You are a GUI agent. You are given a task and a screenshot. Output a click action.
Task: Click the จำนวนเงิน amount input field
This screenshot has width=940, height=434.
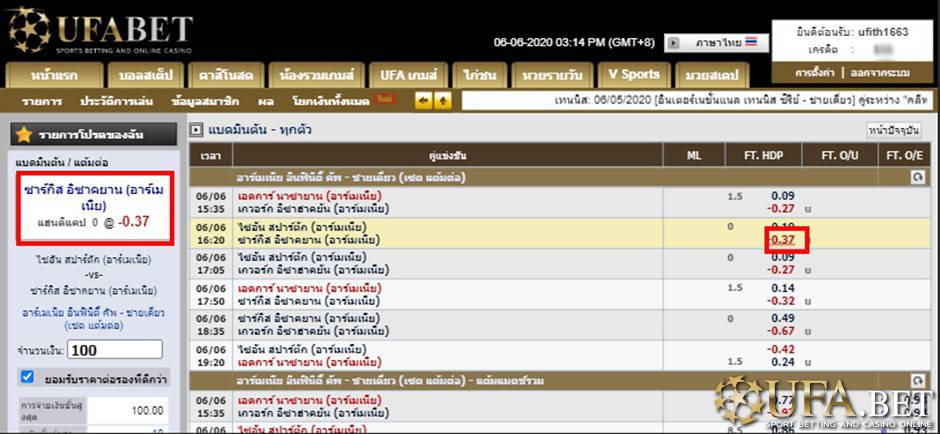(x=115, y=349)
